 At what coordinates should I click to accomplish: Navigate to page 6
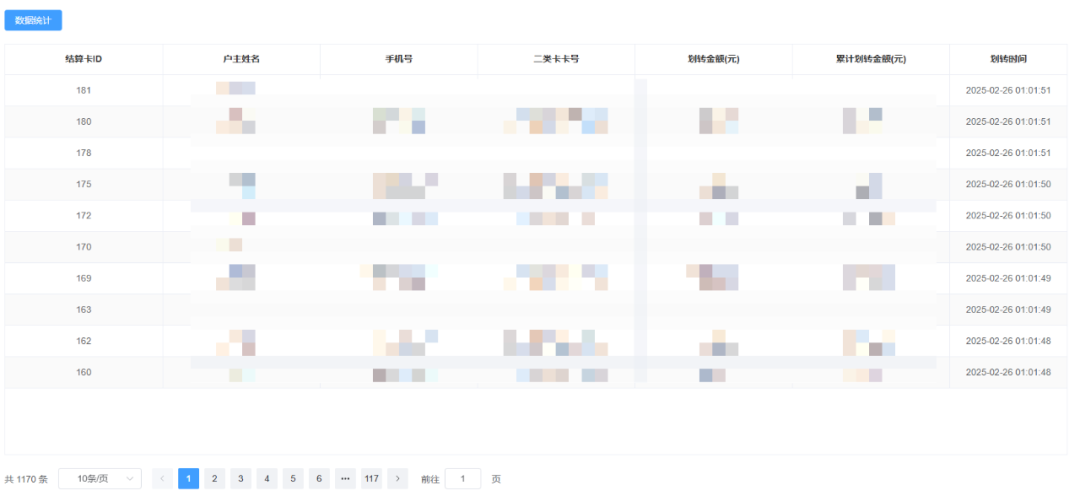tap(319, 479)
